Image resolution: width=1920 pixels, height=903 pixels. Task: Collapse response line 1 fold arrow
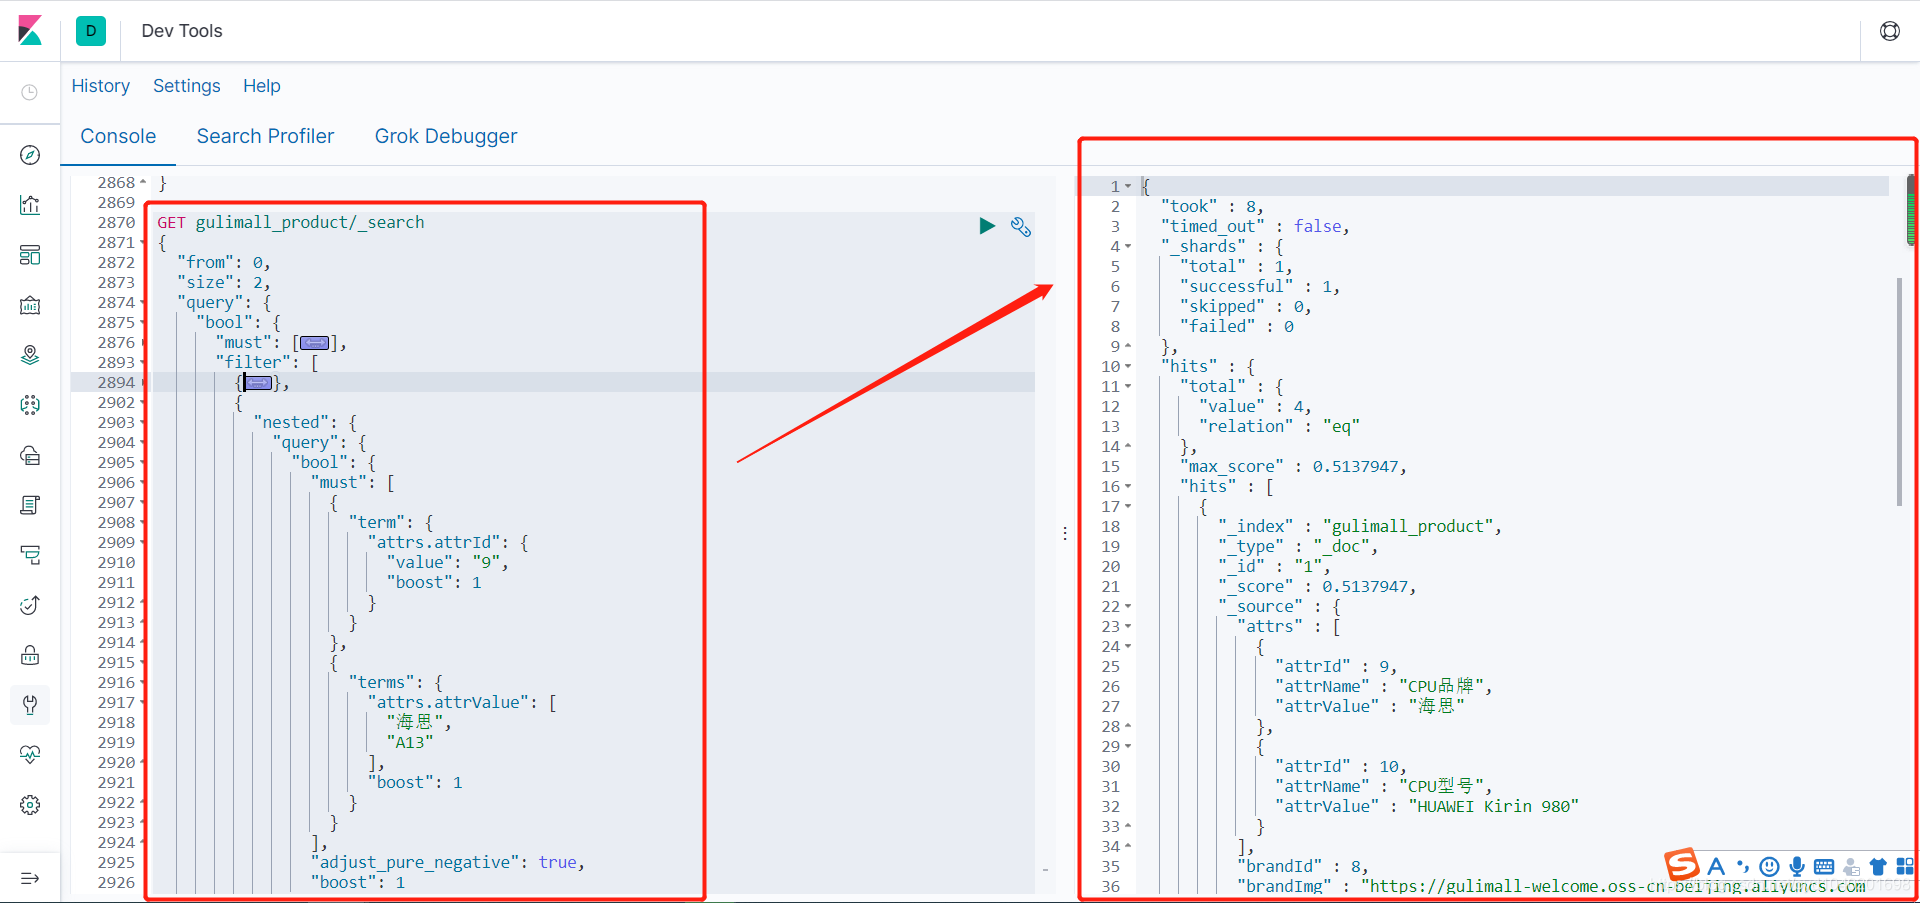(x=1128, y=187)
